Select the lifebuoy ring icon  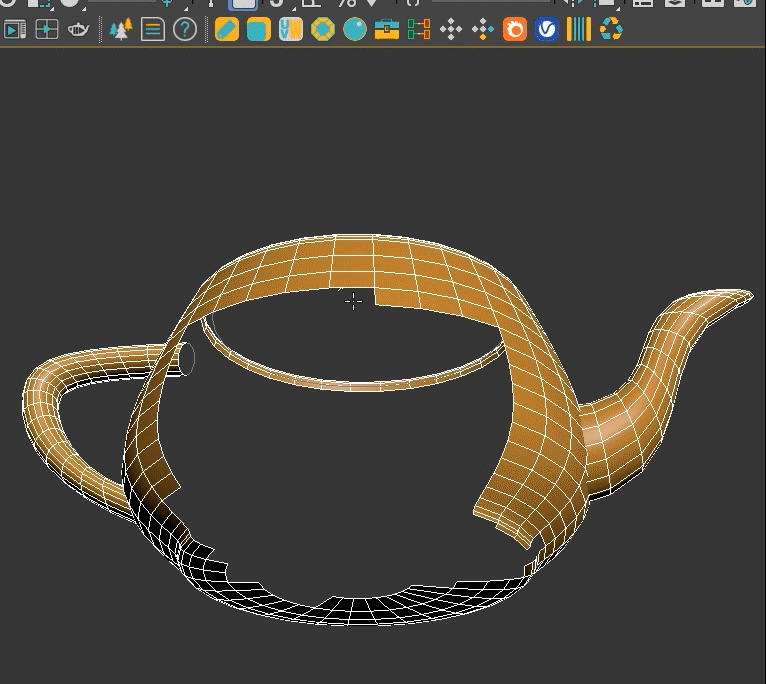(x=323, y=30)
